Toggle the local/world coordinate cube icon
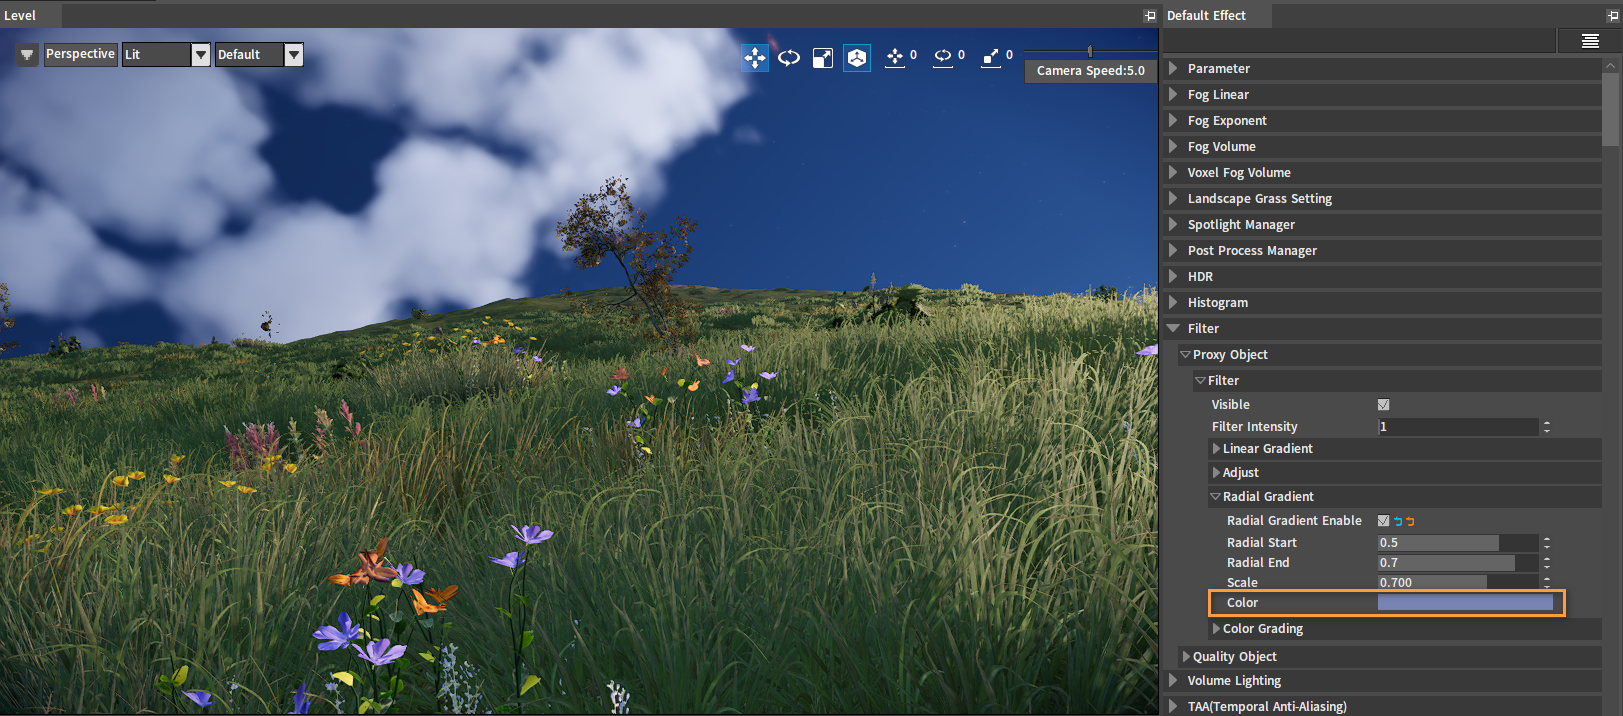Viewport: 1623px width, 716px height. pyautogui.click(x=857, y=58)
